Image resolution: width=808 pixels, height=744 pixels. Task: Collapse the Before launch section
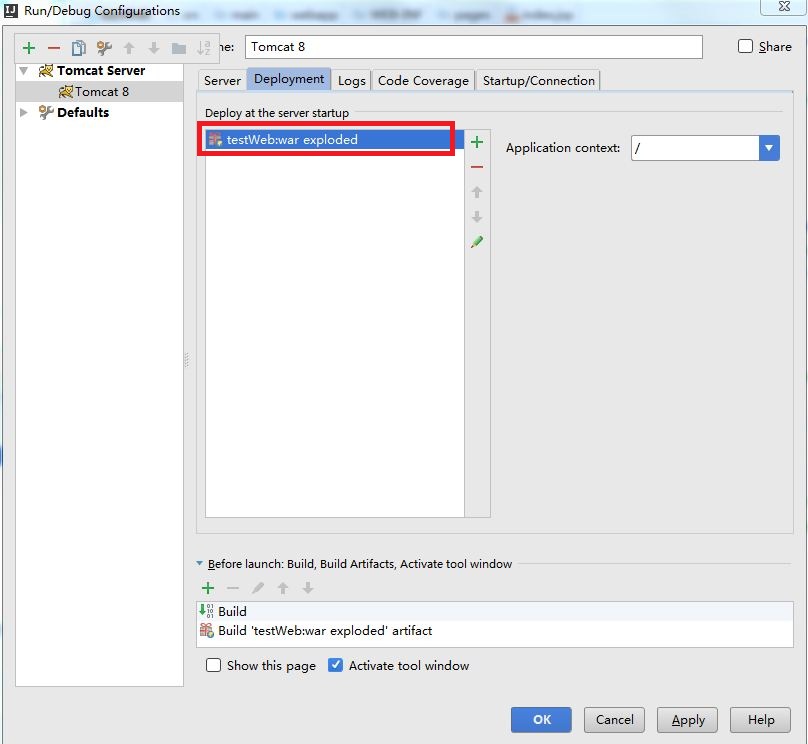click(x=199, y=564)
